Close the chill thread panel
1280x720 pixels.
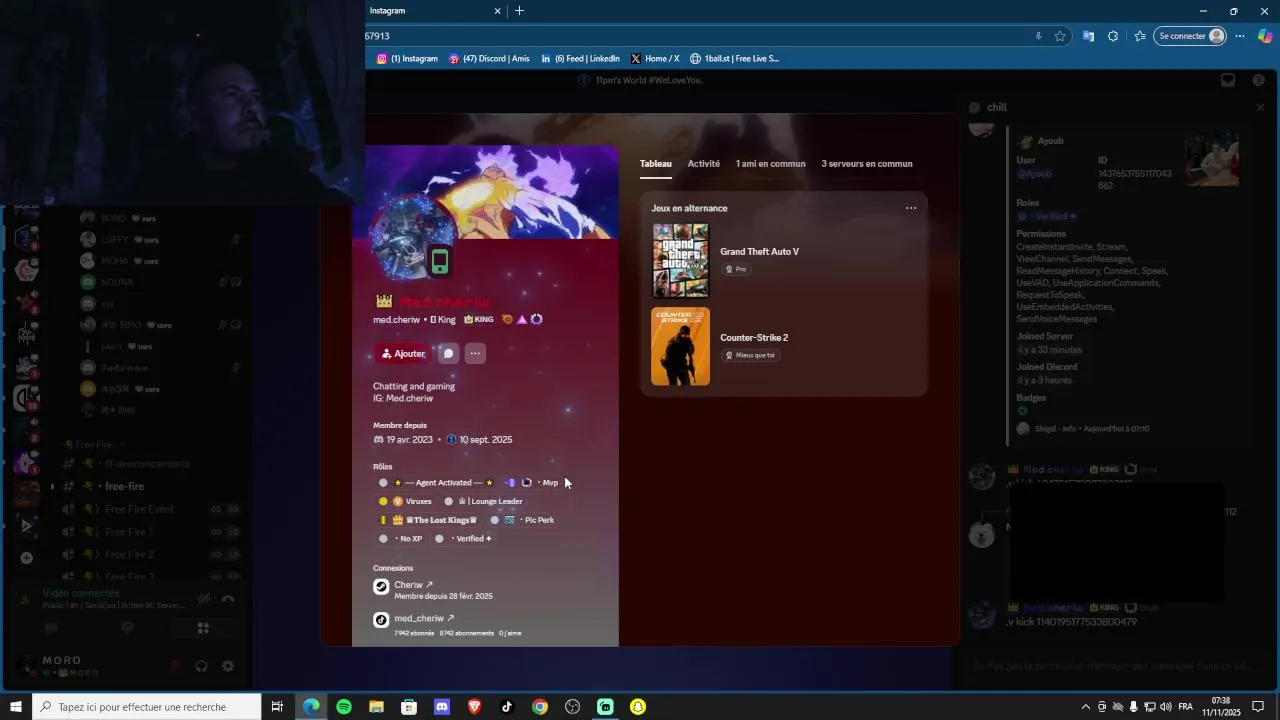click(x=1260, y=107)
